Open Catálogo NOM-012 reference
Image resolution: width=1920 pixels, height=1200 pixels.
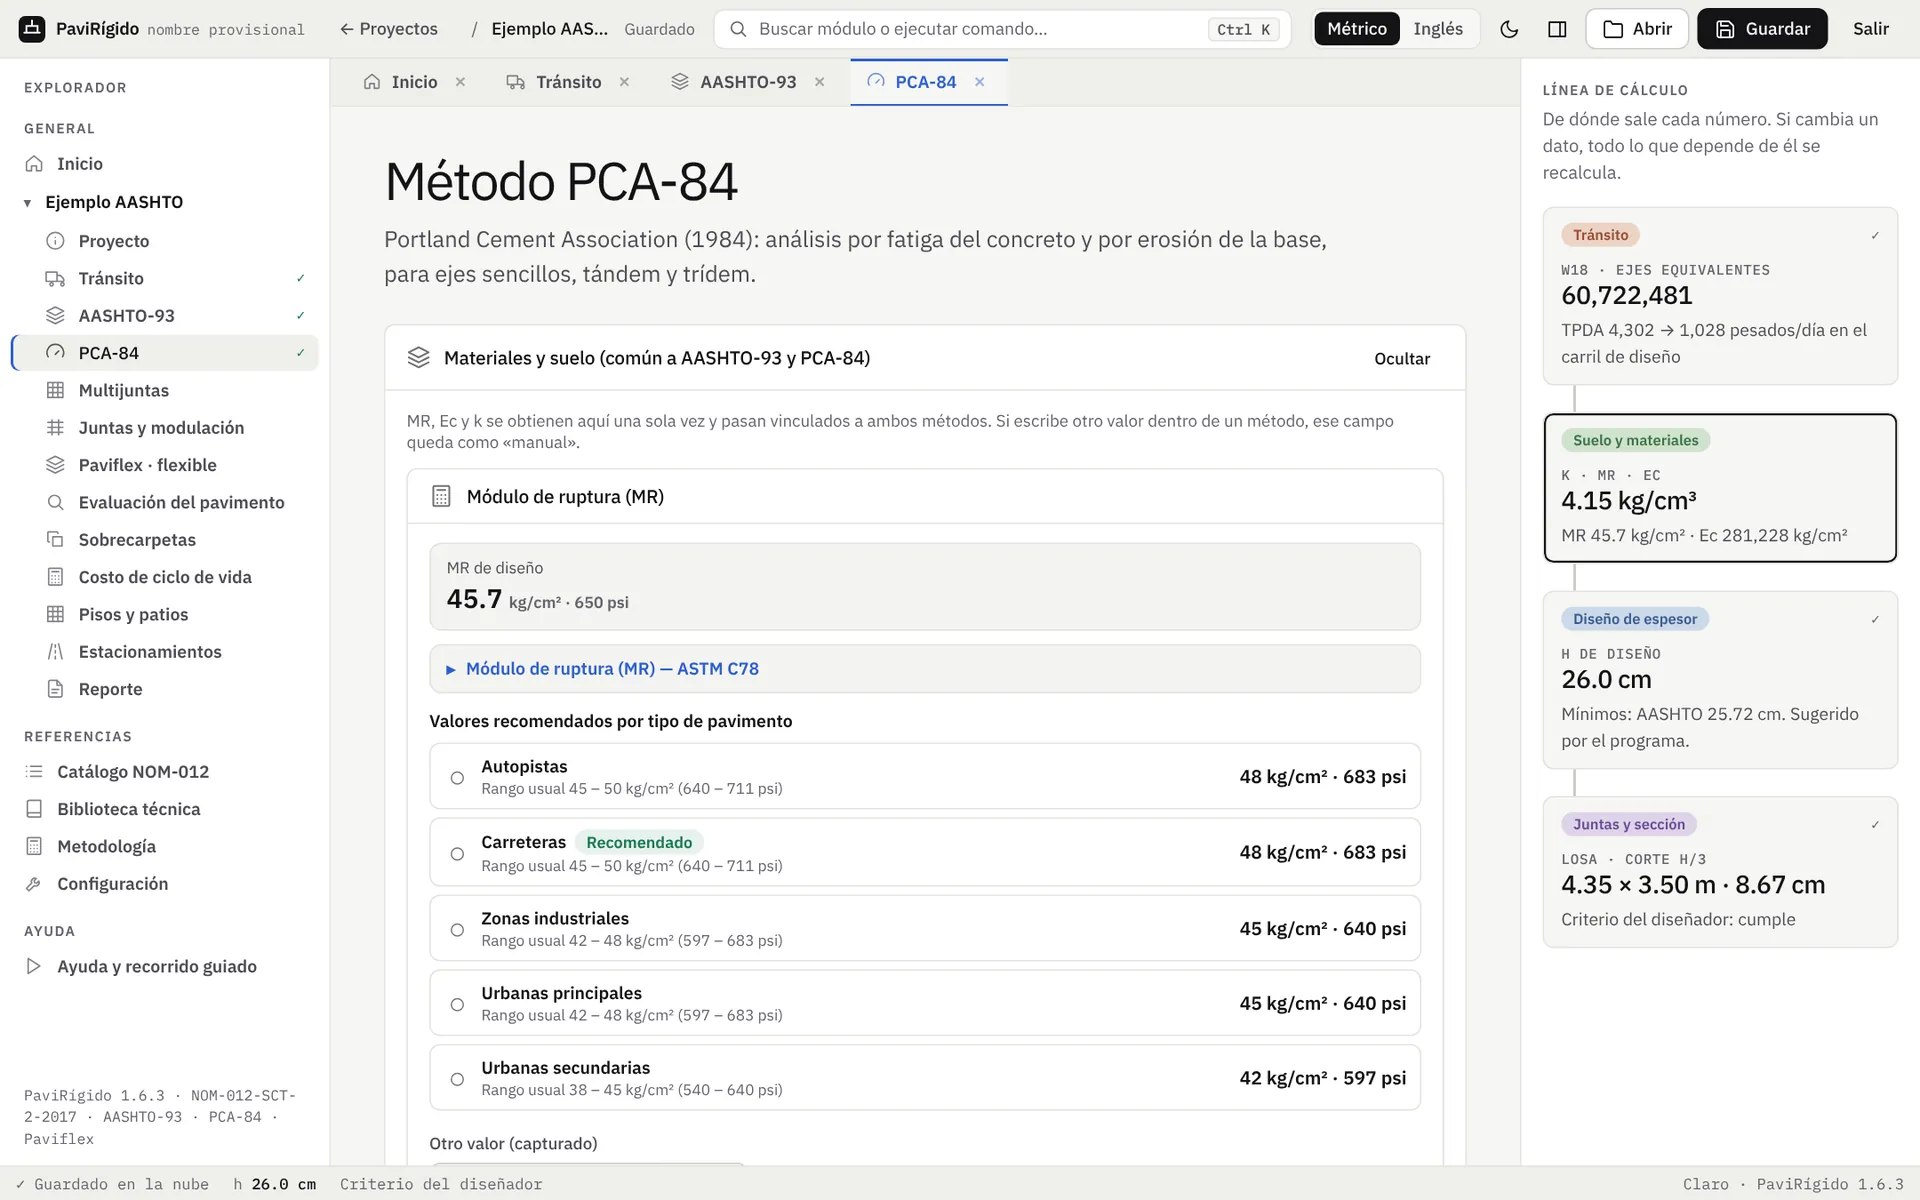coord(166,772)
